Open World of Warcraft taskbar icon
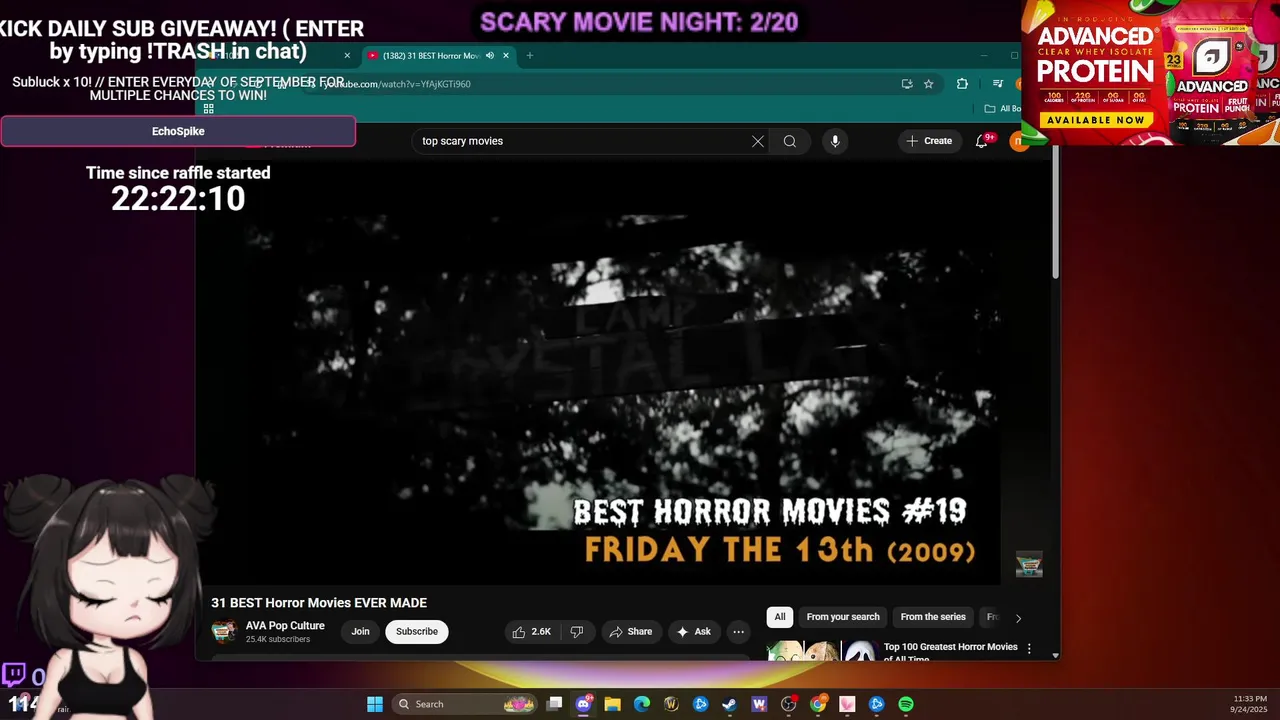 pyautogui.click(x=671, y=704)
